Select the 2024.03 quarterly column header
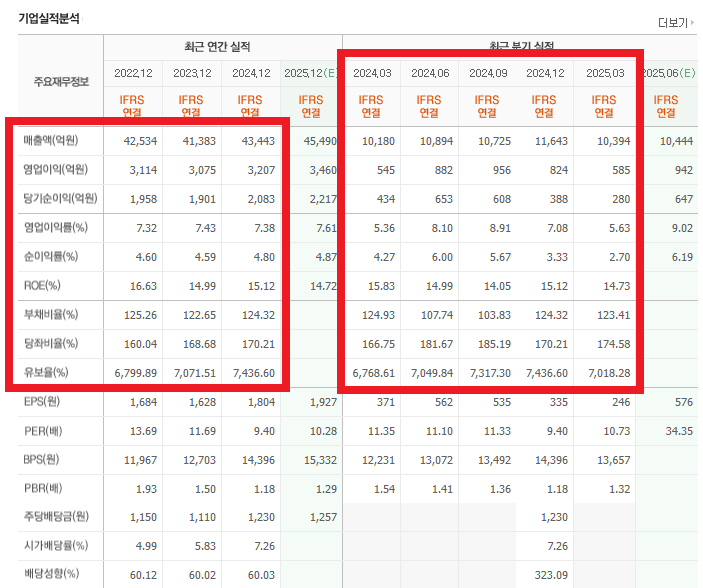The height and width of the screenshot is (588, 703). (372, 73)
